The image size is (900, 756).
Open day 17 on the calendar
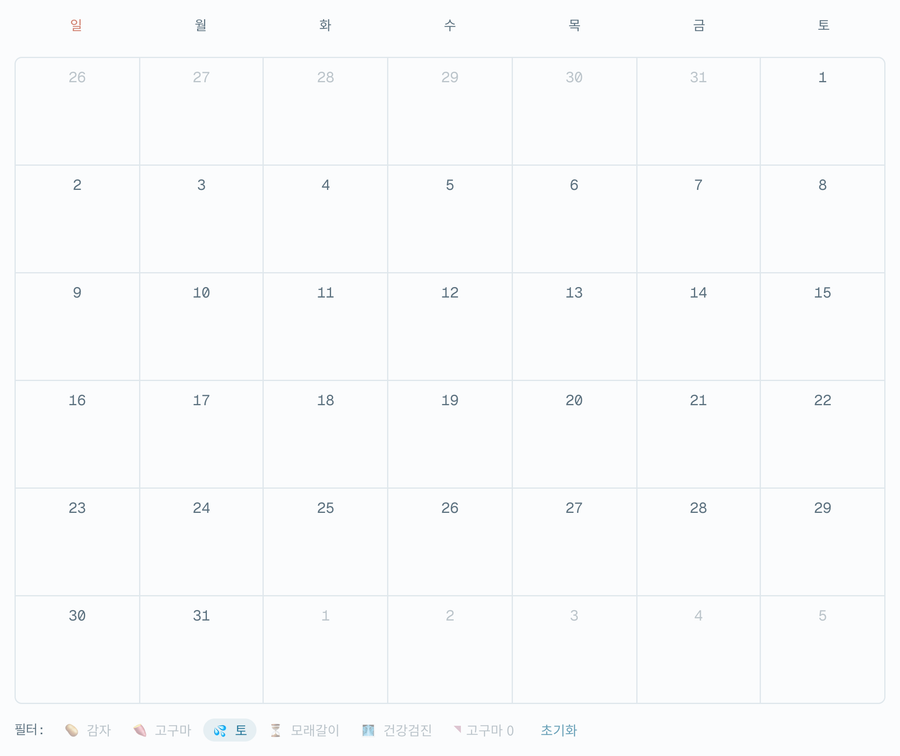pyautogui.click(x=201, y=434)
